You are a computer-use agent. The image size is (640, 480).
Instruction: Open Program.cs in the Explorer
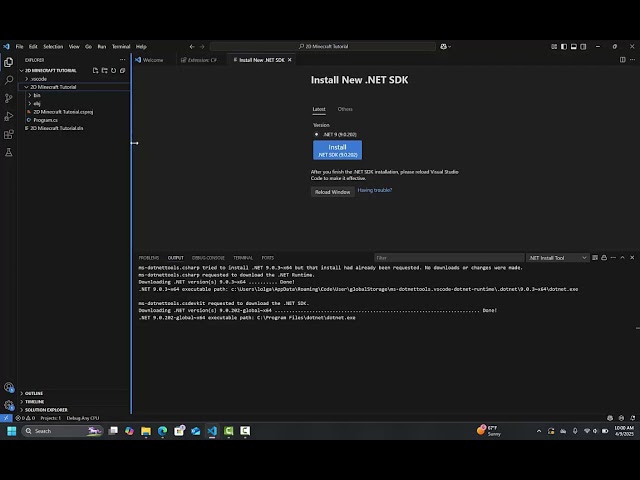coord(45,120)
